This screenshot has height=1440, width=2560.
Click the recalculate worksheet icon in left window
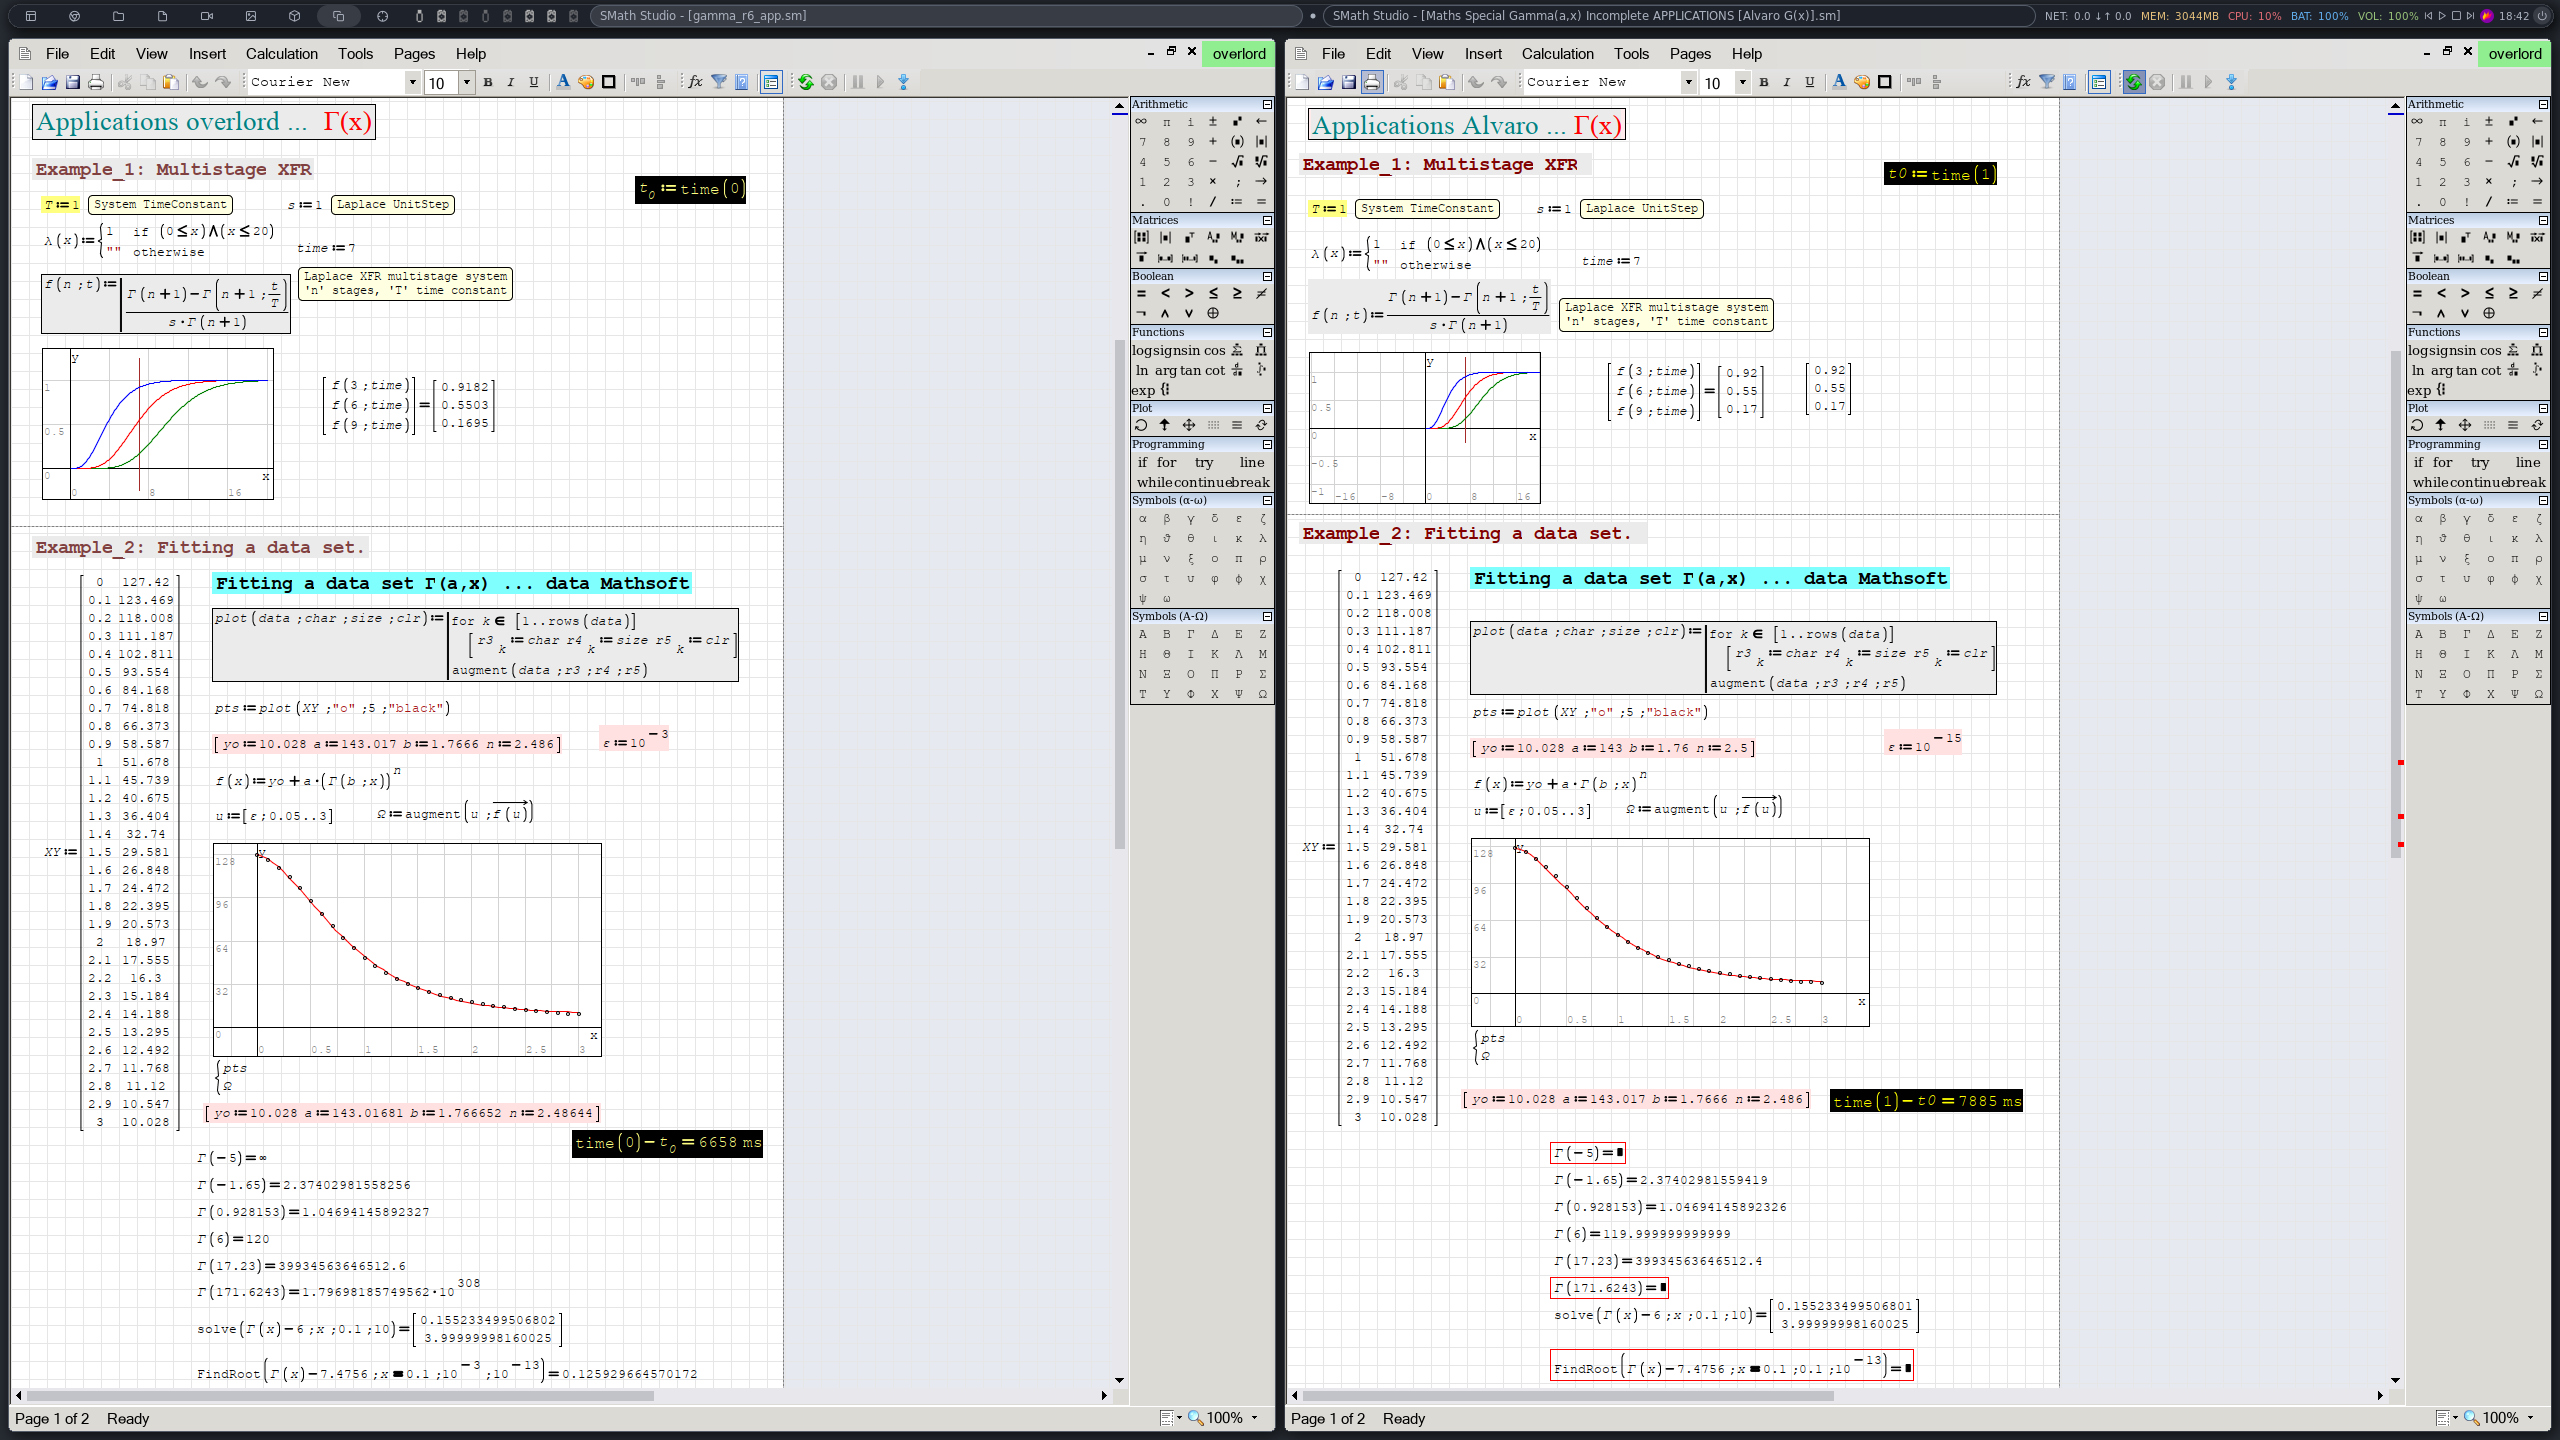click(x=806, y=82)
